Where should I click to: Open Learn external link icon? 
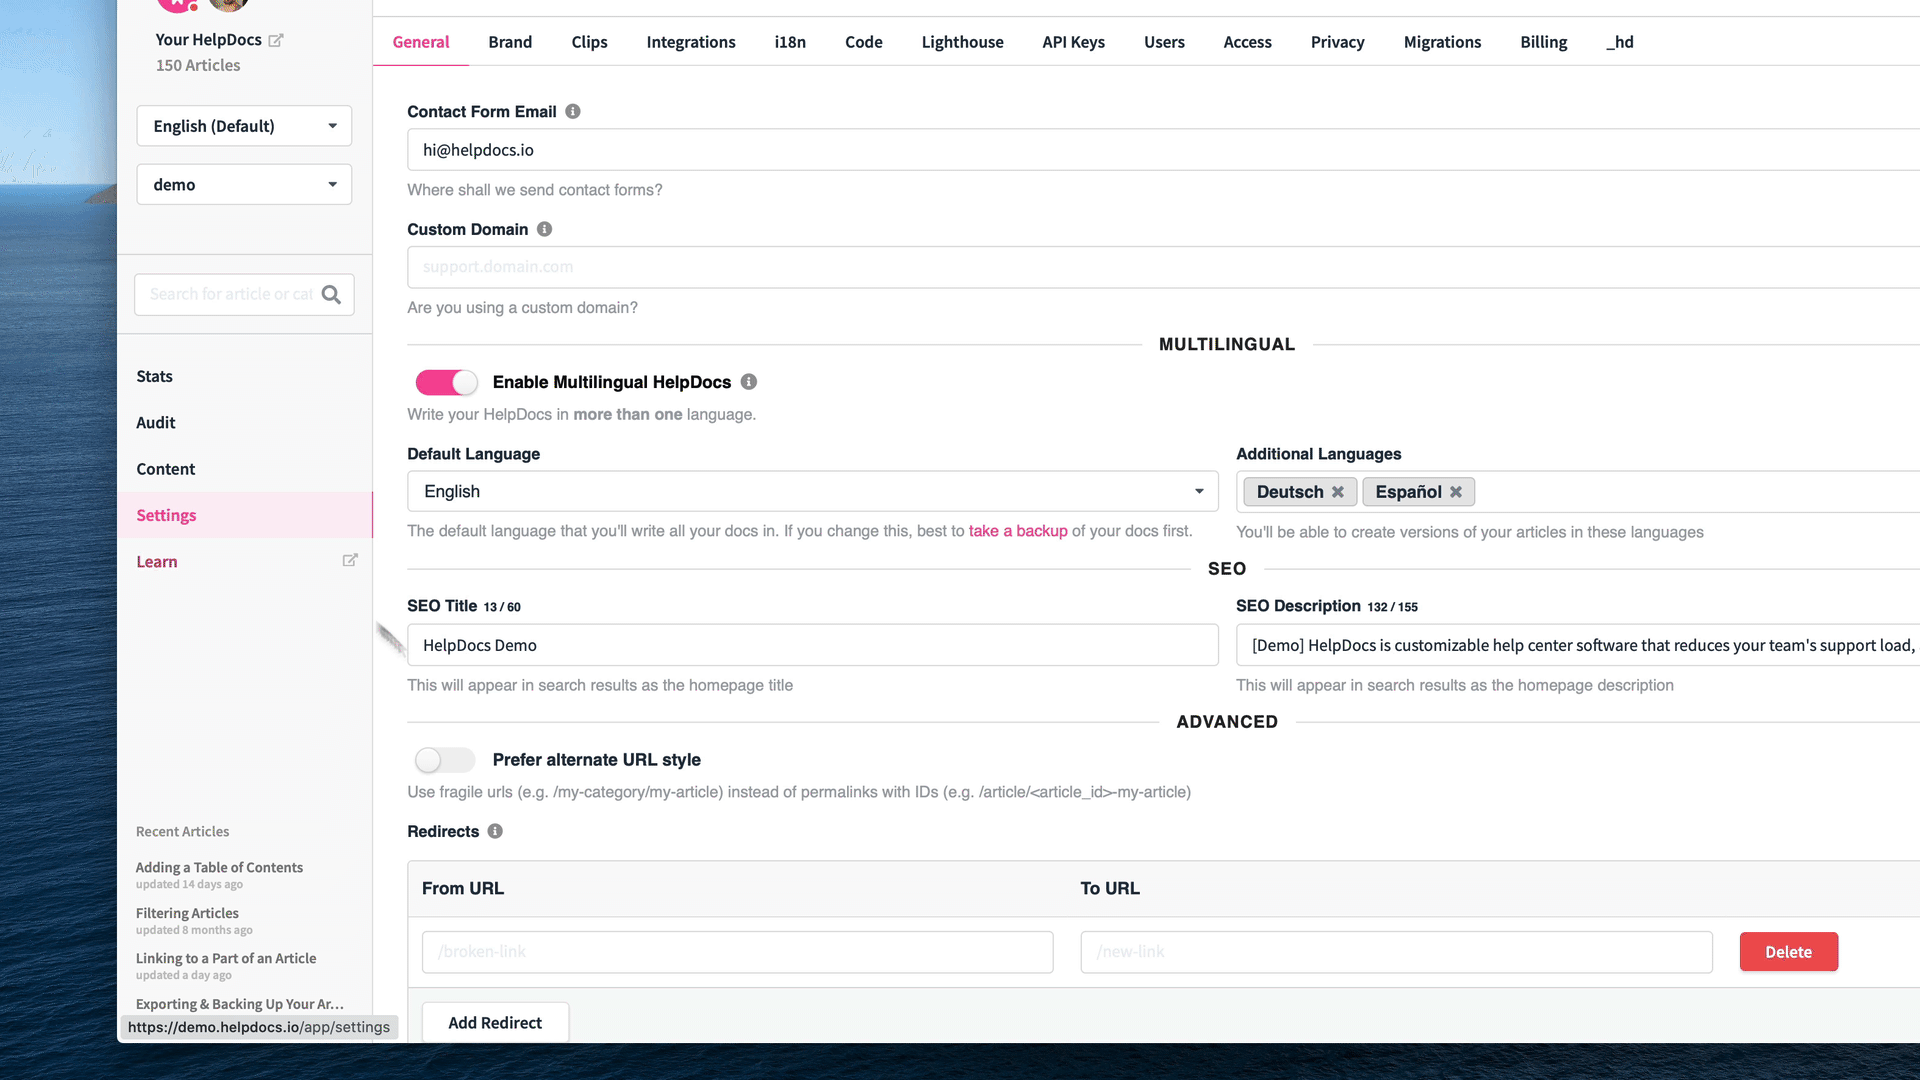coord(350,561)
